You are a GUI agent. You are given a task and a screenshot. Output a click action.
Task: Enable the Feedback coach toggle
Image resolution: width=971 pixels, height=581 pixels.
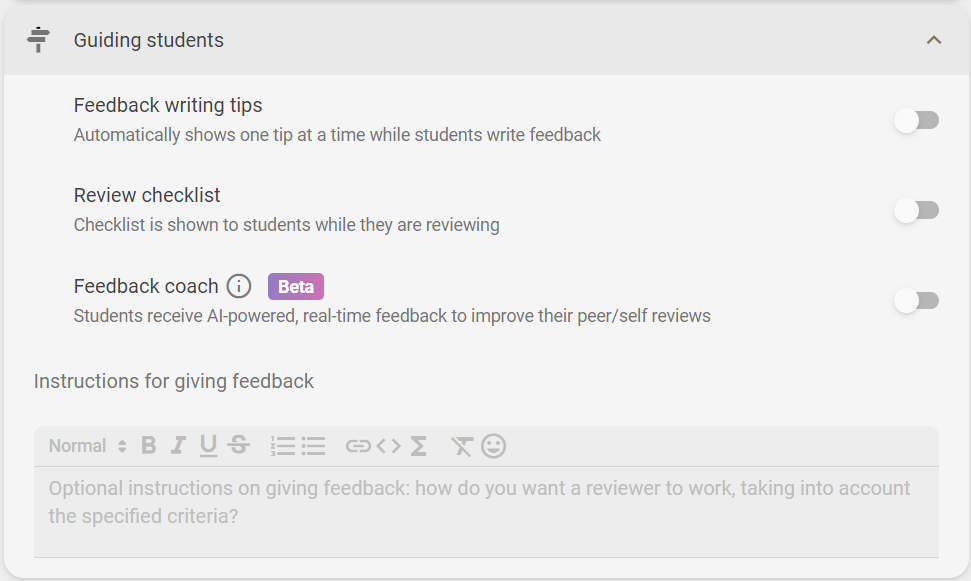point(917,301)
